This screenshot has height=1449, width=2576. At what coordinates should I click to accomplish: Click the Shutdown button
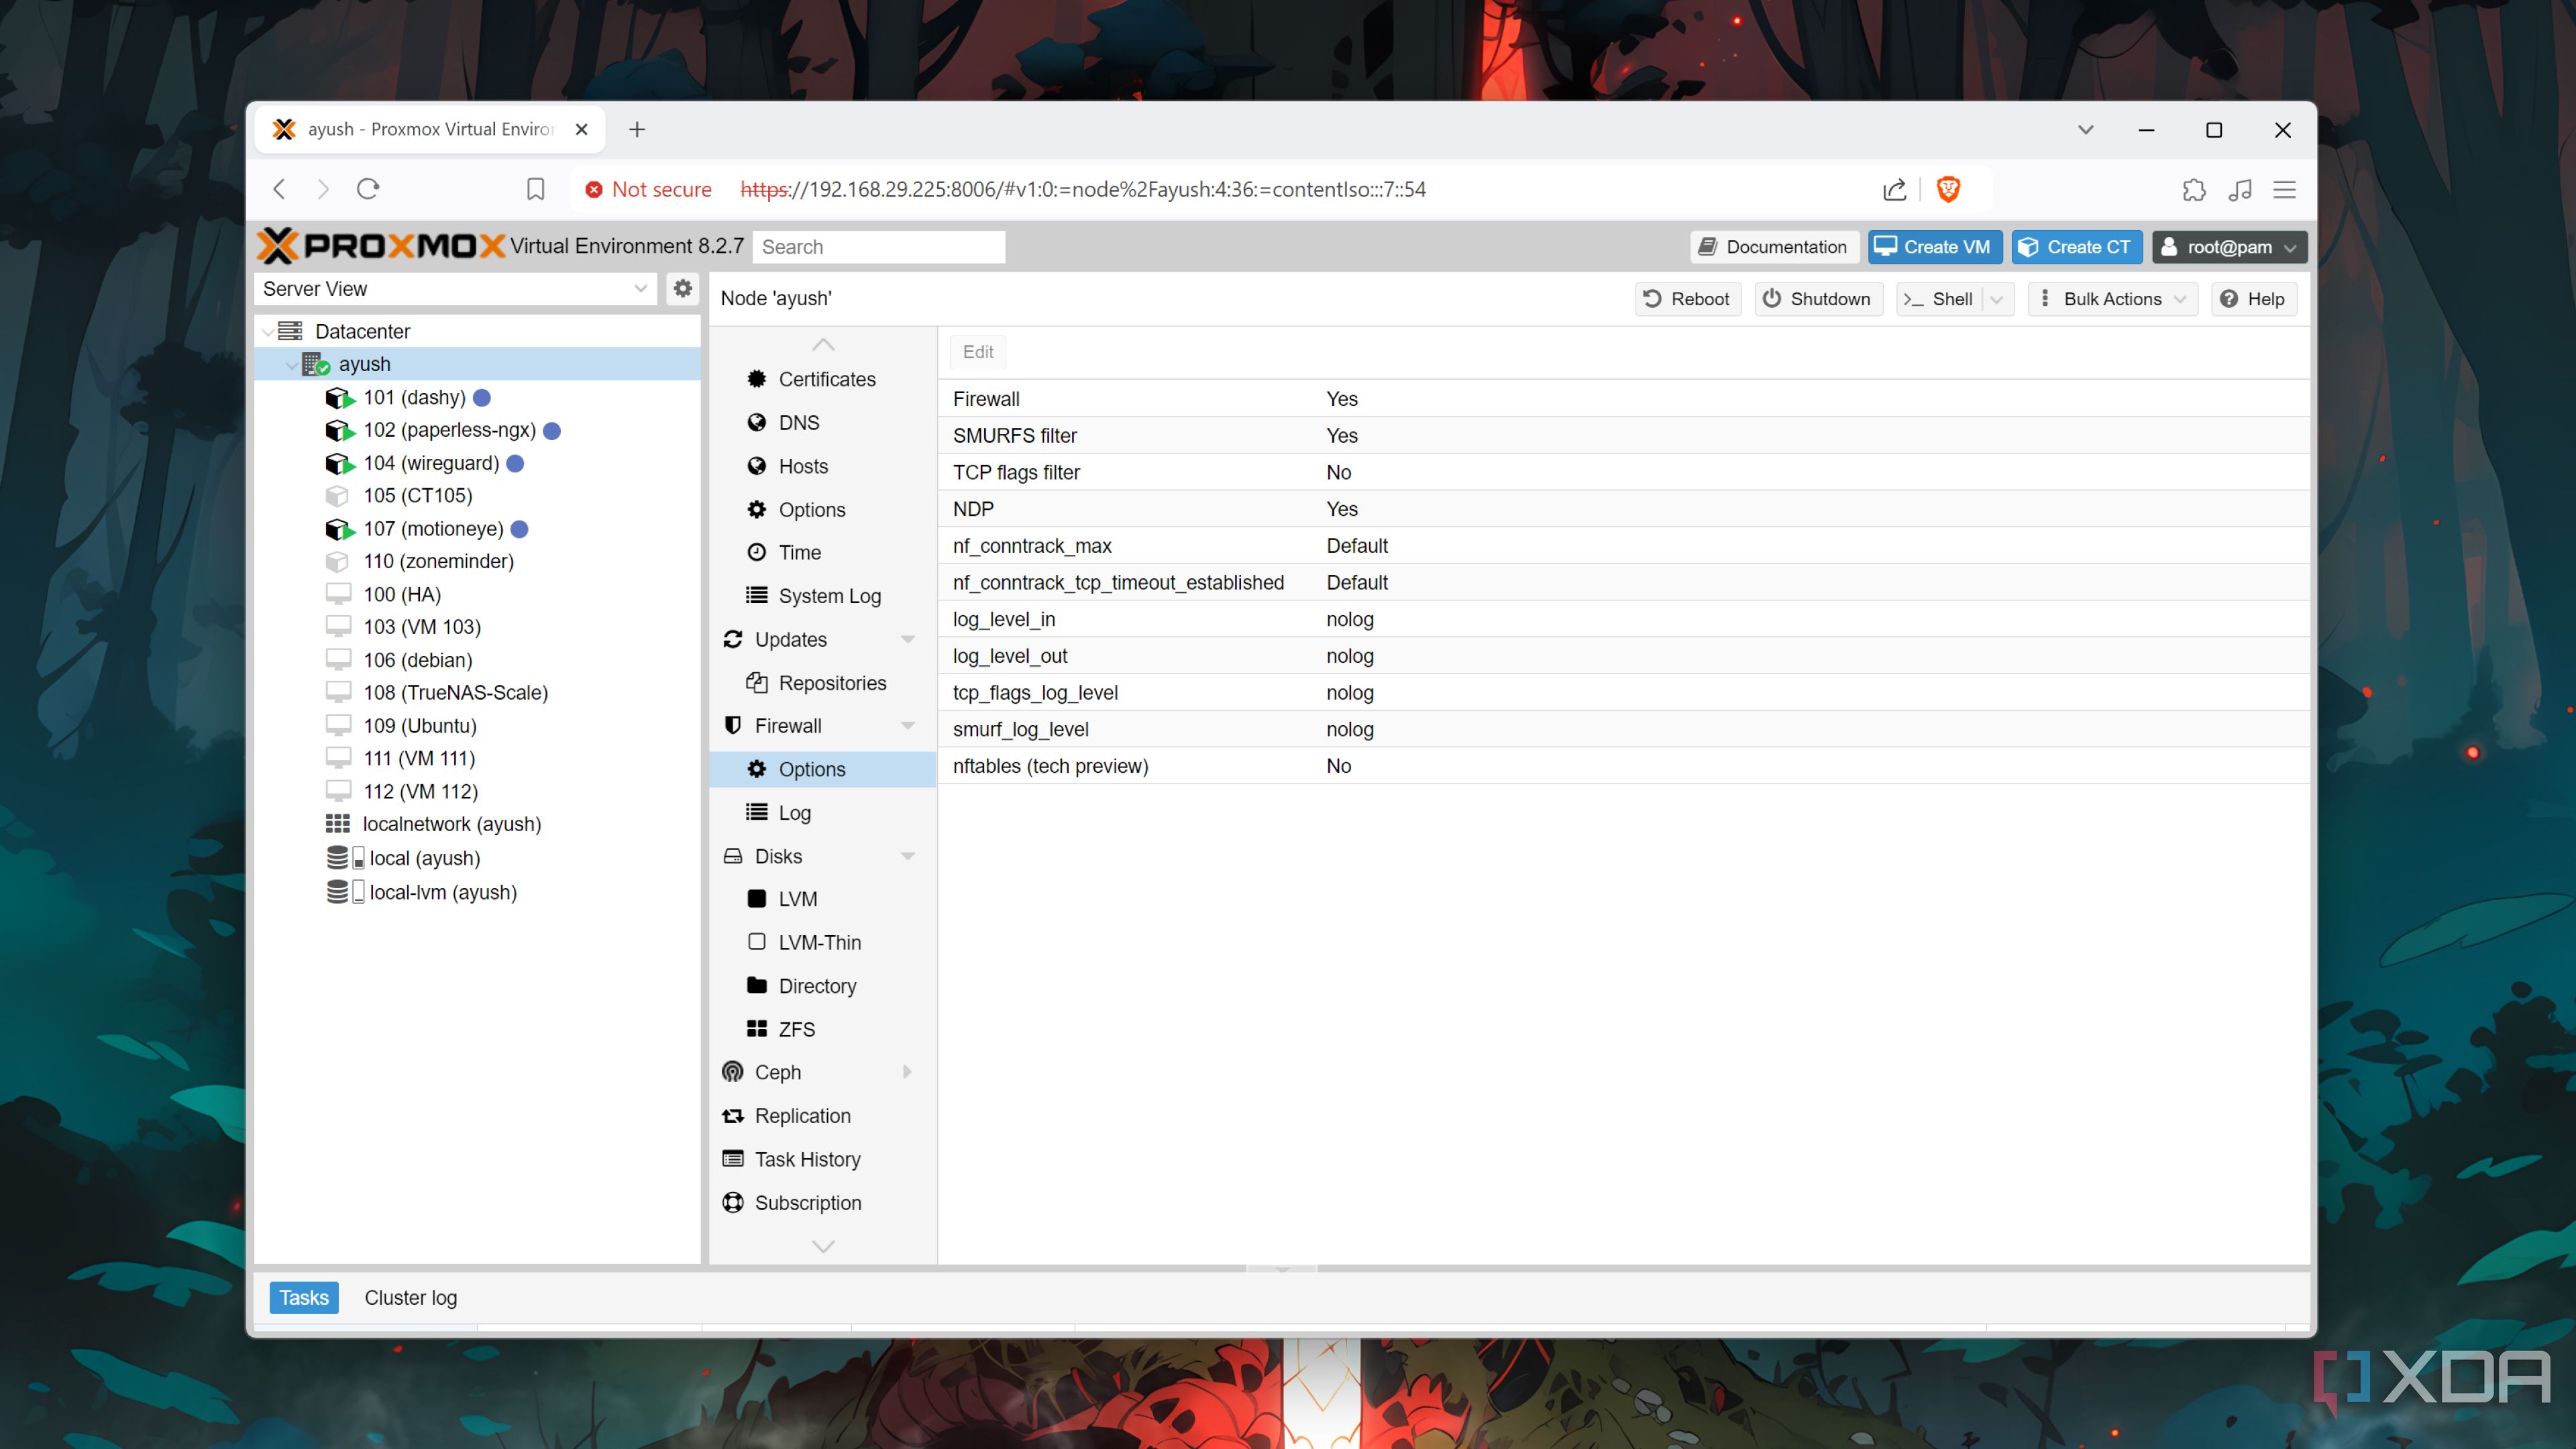point(1818,298)
